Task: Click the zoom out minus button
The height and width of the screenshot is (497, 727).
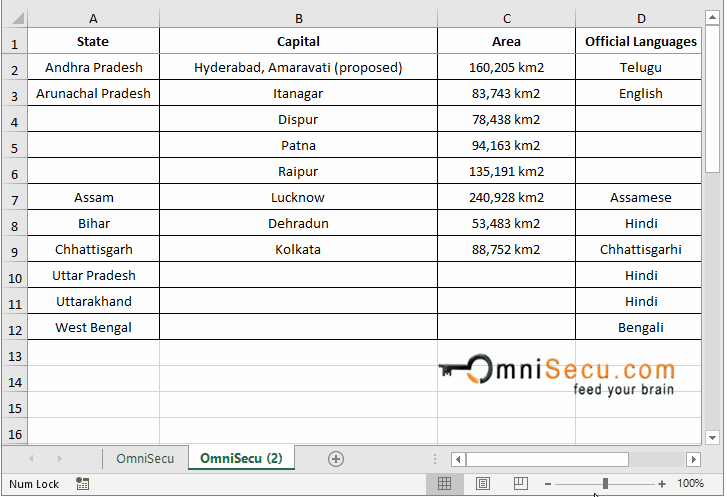Action: (547, 484)
